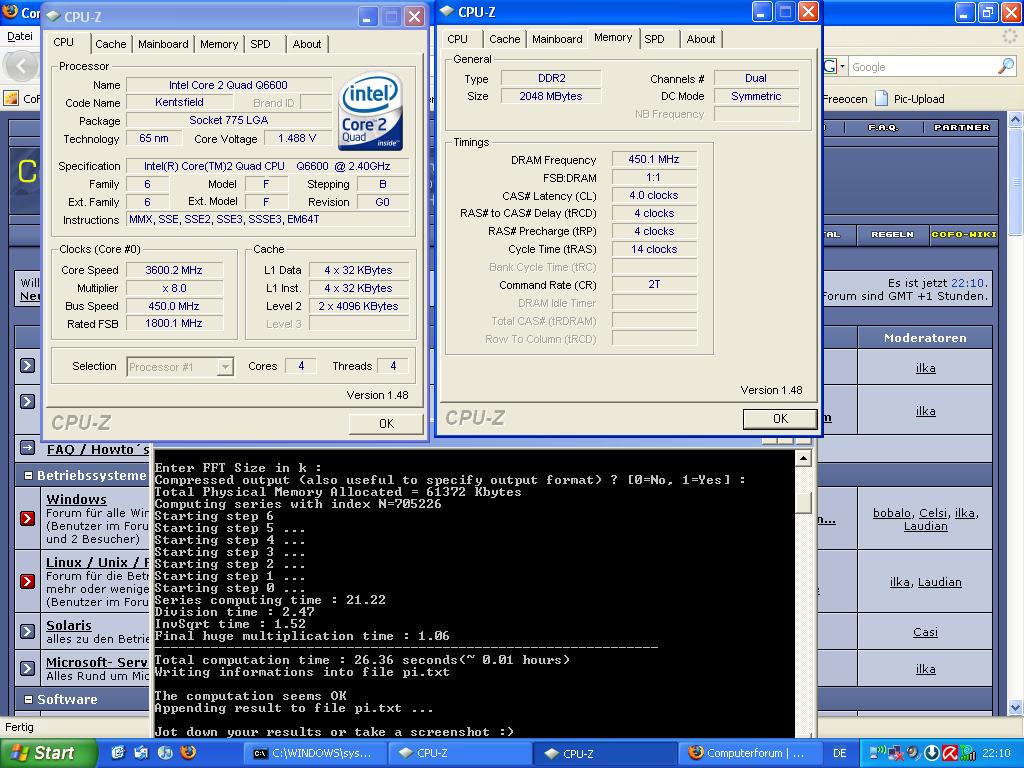Switch to Computerforum Firefox taskbar button
Viewport: 1024px width, 768px height.
(748, 753)
